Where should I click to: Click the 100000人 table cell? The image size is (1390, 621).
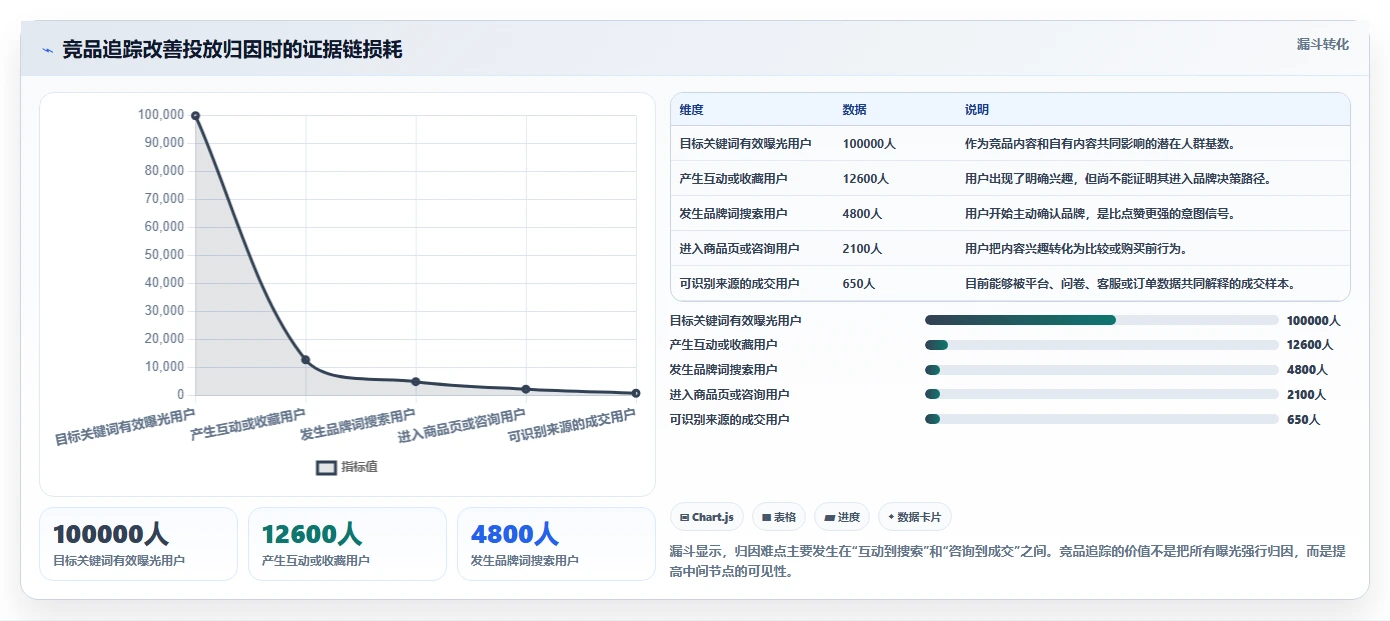point(869,144)
